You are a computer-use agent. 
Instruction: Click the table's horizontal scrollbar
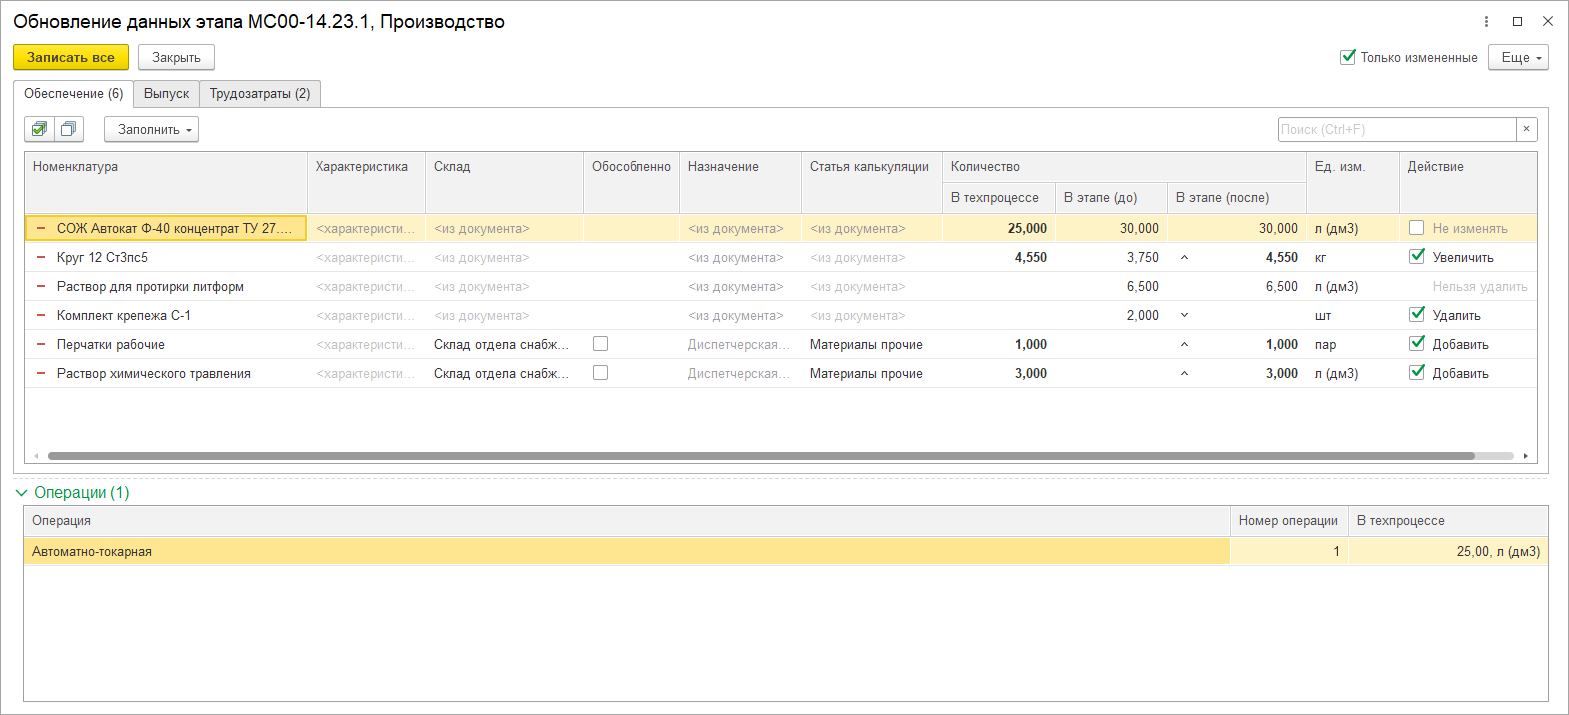tap(760, 456)
